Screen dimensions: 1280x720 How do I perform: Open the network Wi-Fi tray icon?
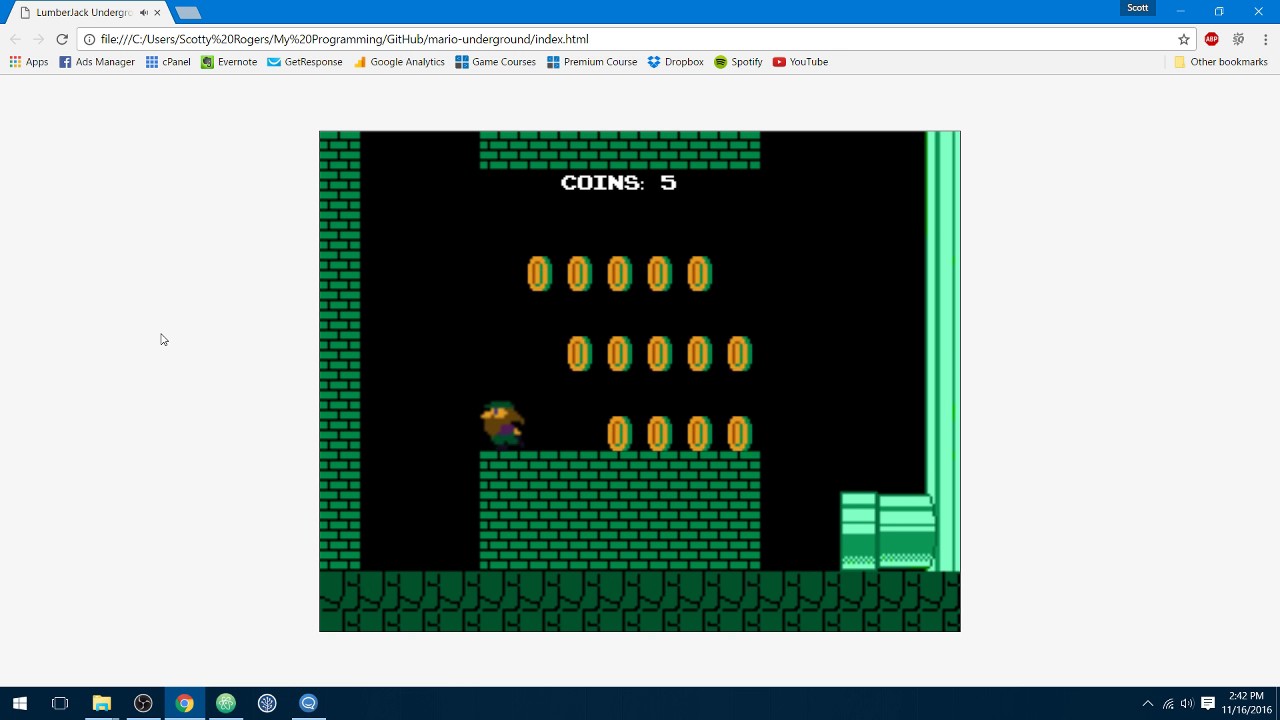pyautogui.click(x=1168, y=703)
